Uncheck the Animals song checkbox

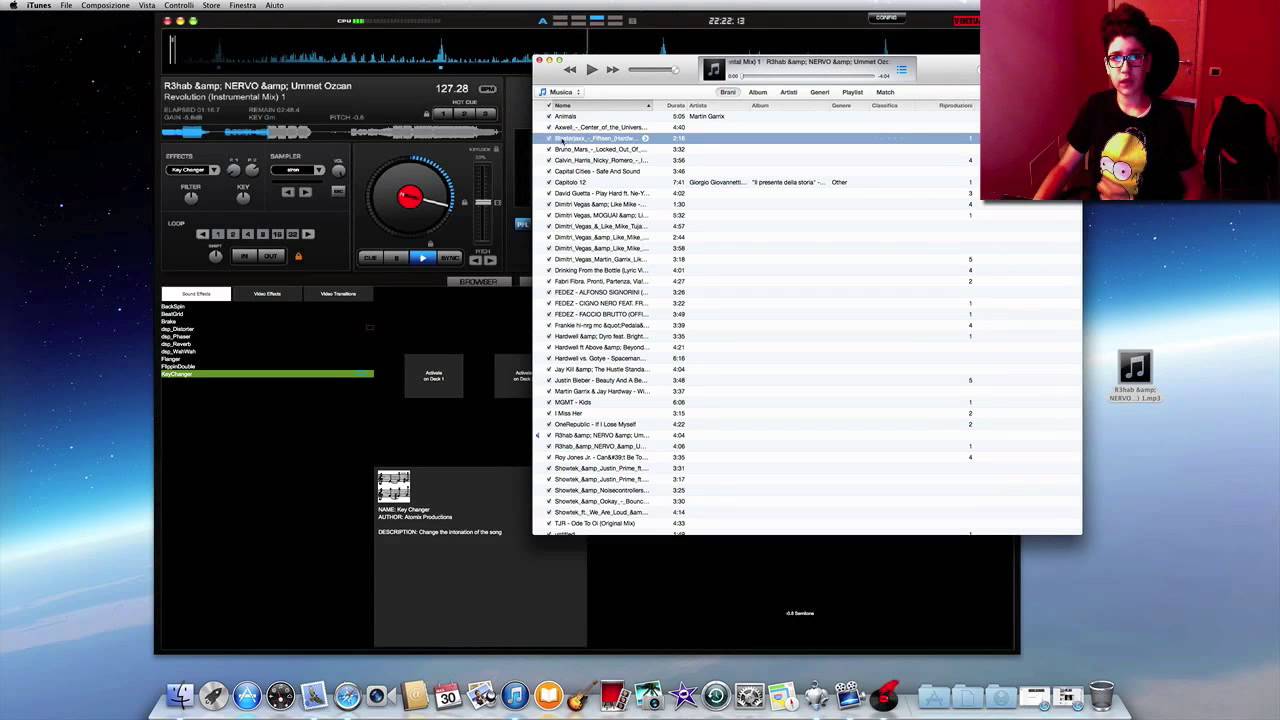coord(548,116)
